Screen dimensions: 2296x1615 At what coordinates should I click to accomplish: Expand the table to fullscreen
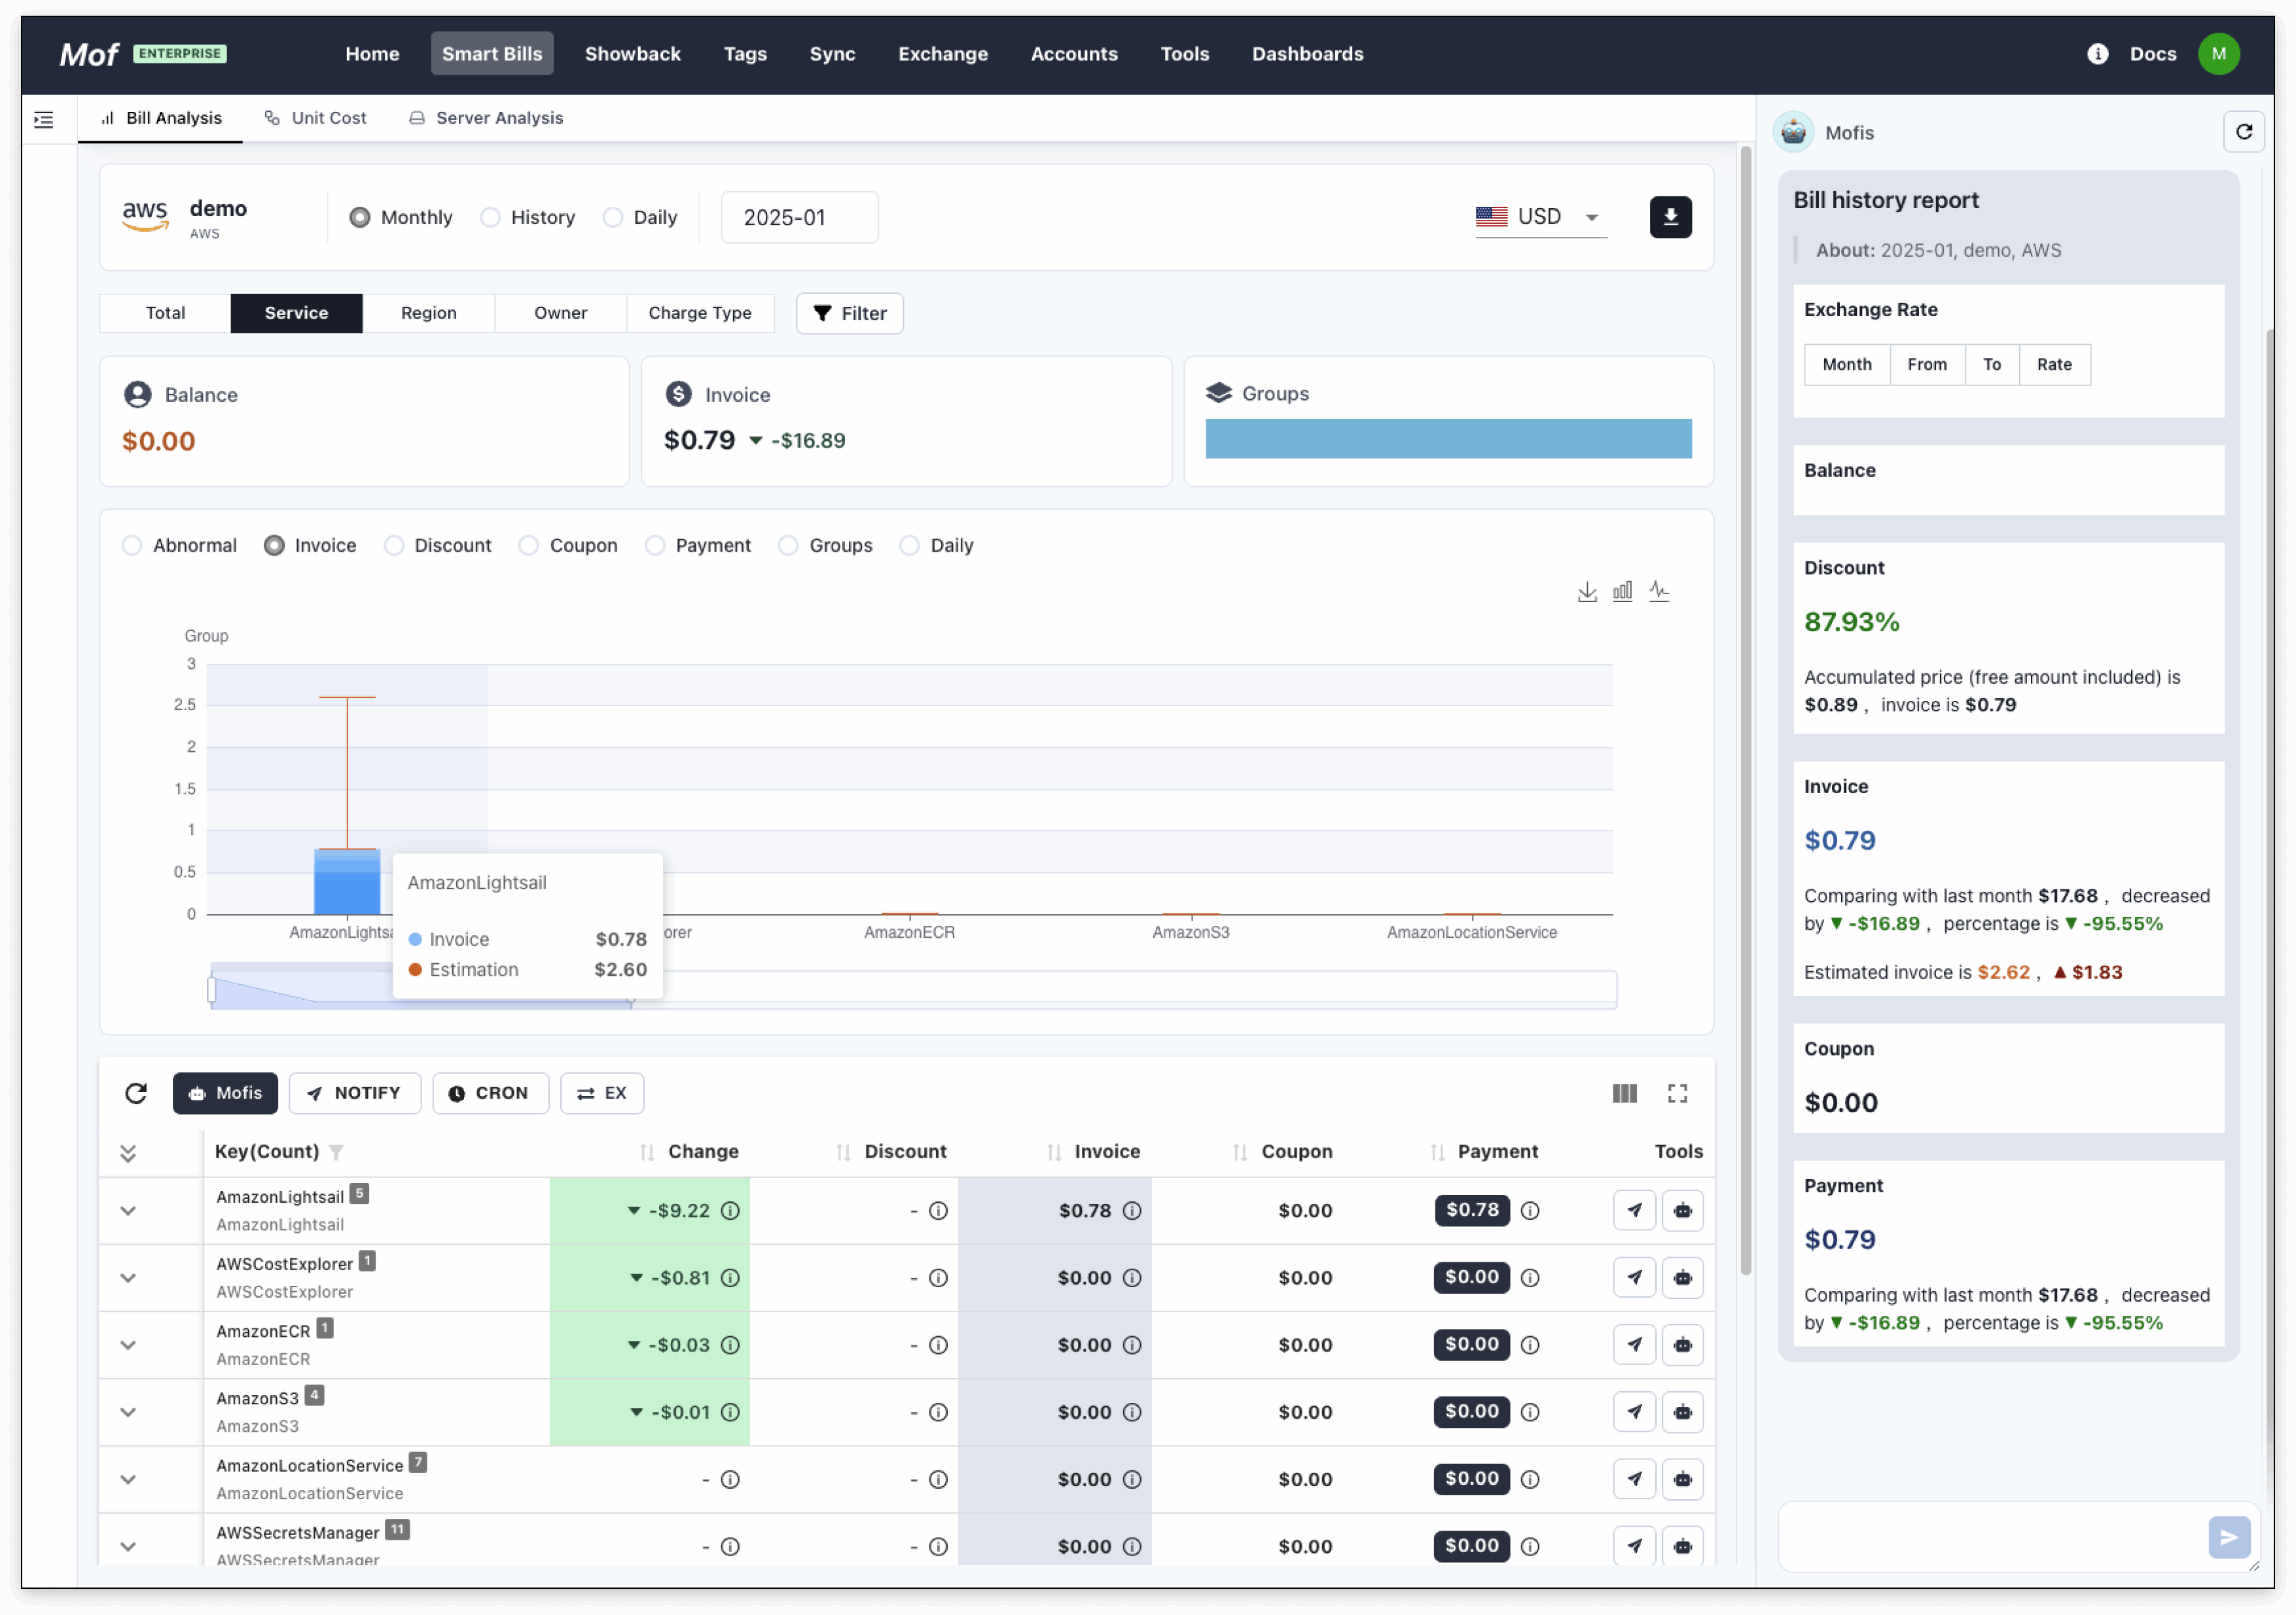[1677, 1093]
